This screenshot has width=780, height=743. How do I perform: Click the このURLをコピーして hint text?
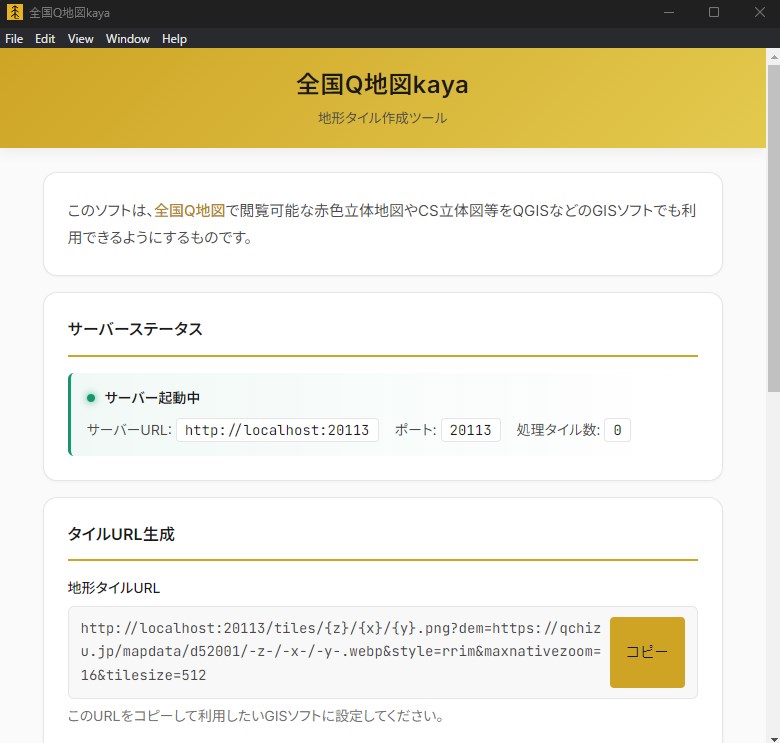(x=256, y=716)
